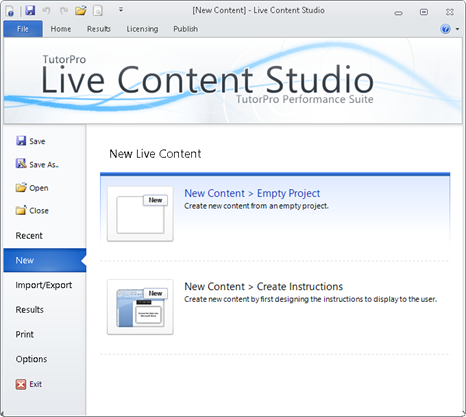Select the New sidebar item
Image resolution: width=466 pixels, height=417 pixels.
(x=45, y=260)
